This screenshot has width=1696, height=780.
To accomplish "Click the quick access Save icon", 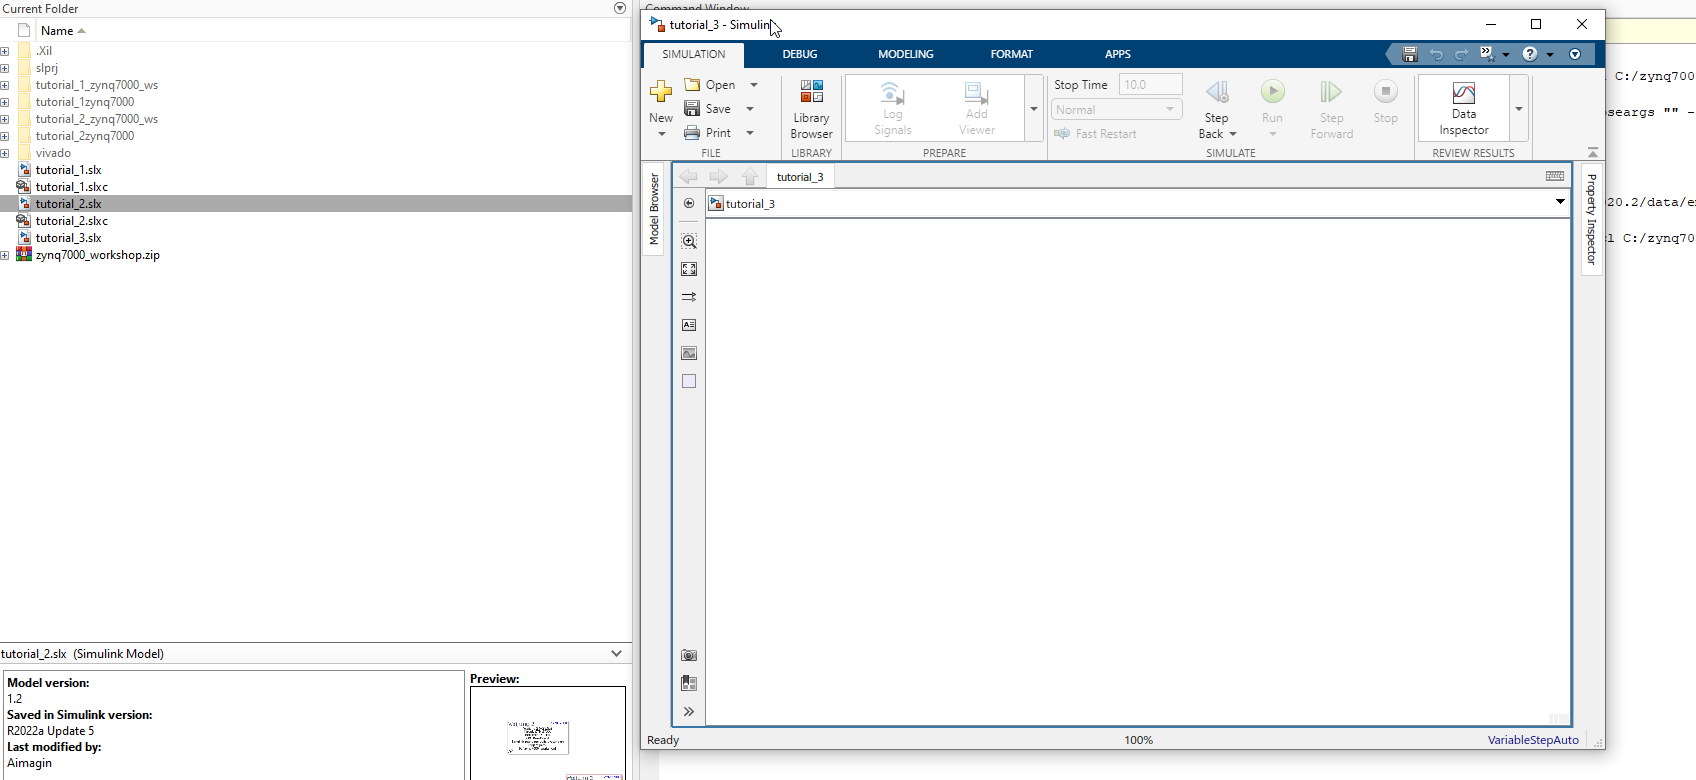I will click(x=1410, y=54).
